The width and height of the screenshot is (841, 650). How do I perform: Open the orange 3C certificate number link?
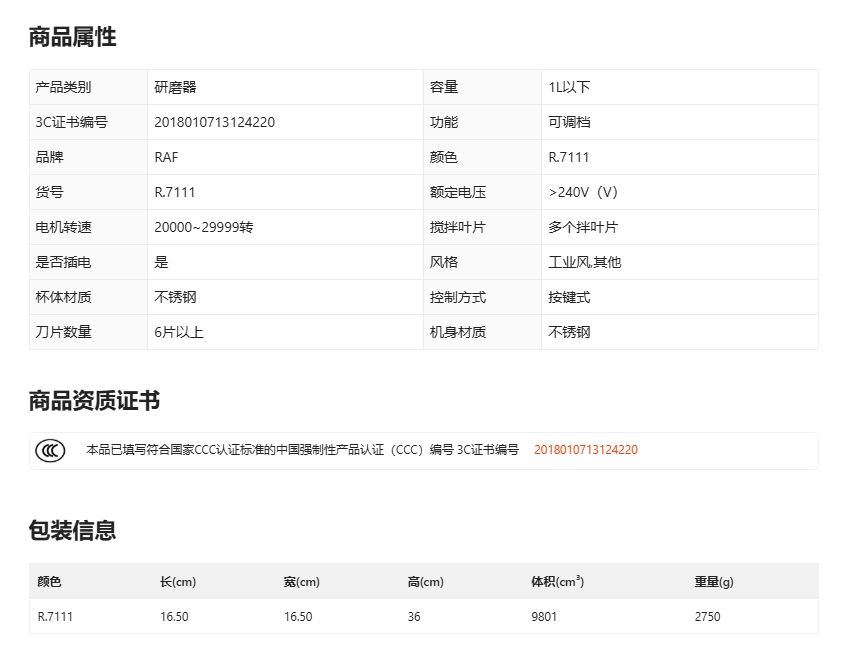coord(585,451)
